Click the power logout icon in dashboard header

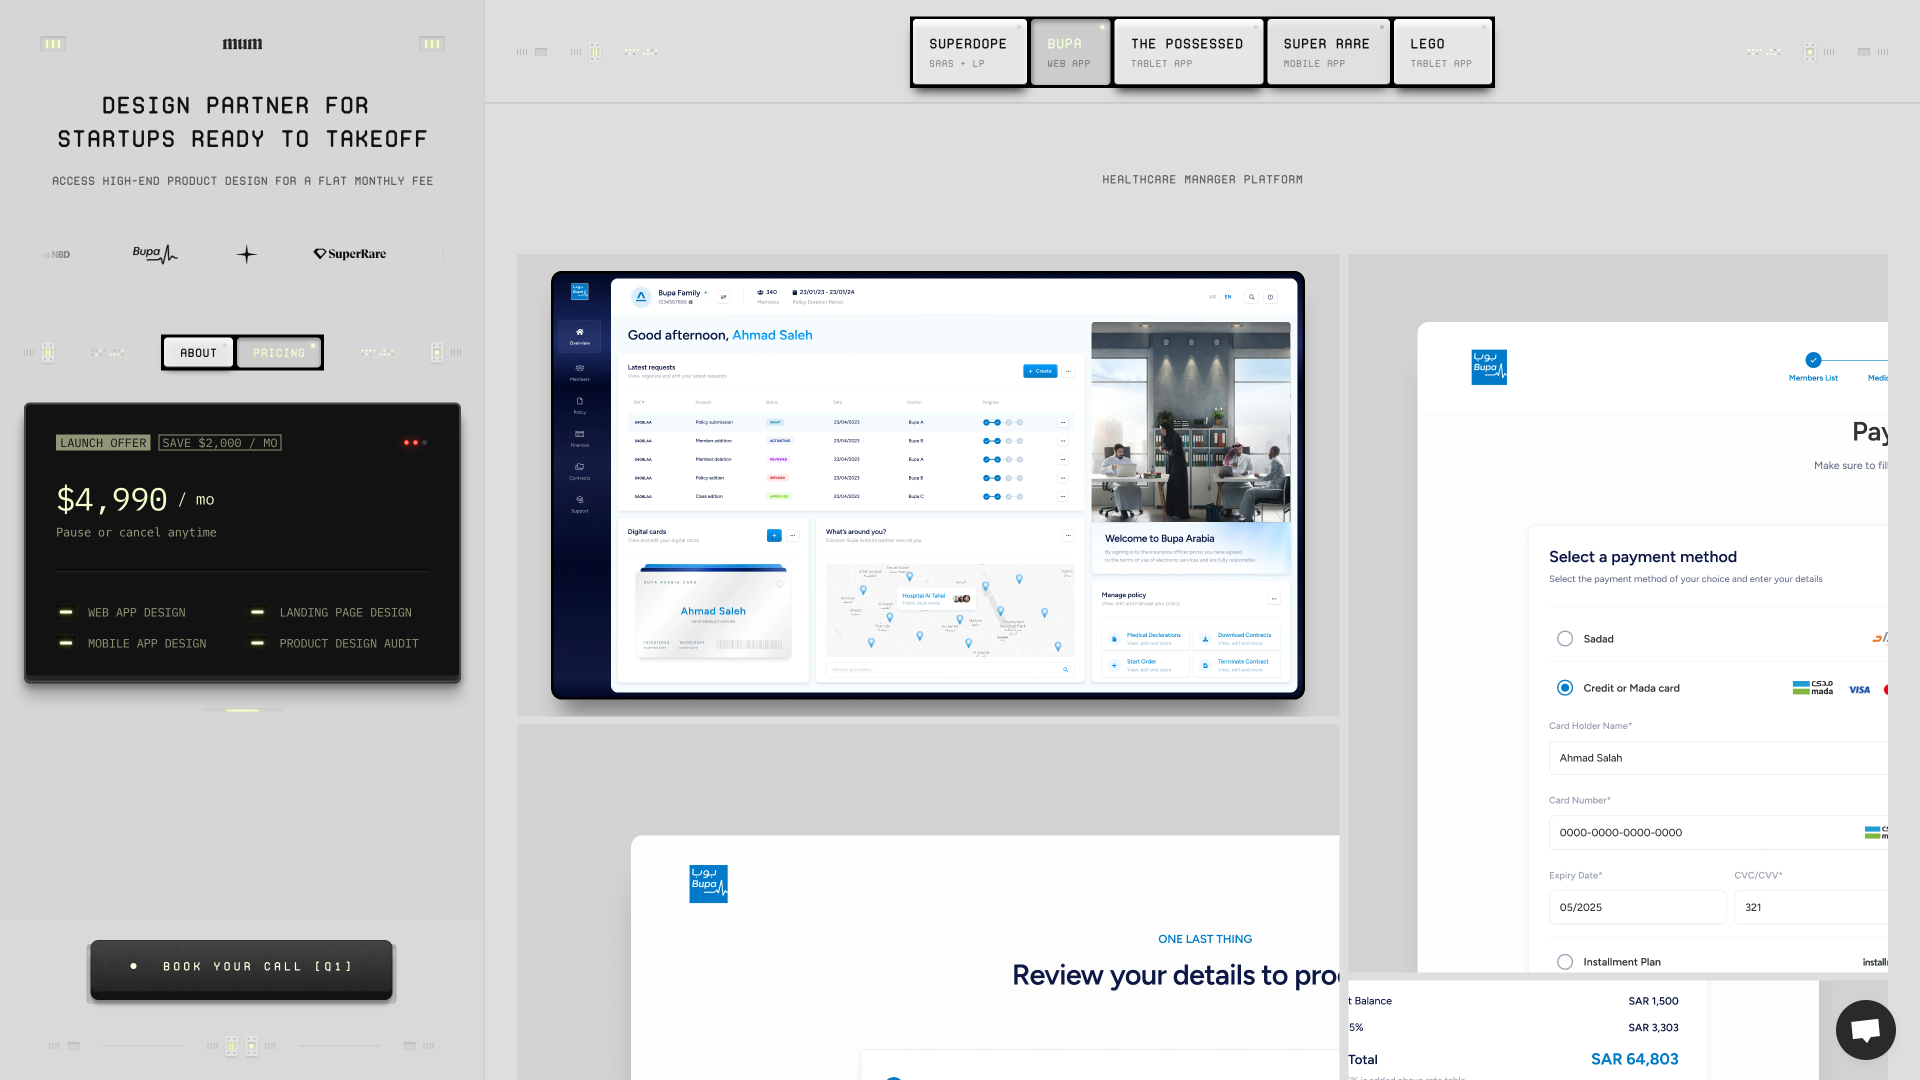[1271, 297]
